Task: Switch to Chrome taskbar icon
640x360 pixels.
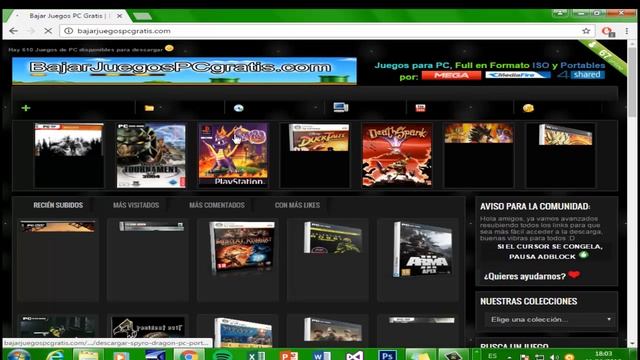Action: 189,355
